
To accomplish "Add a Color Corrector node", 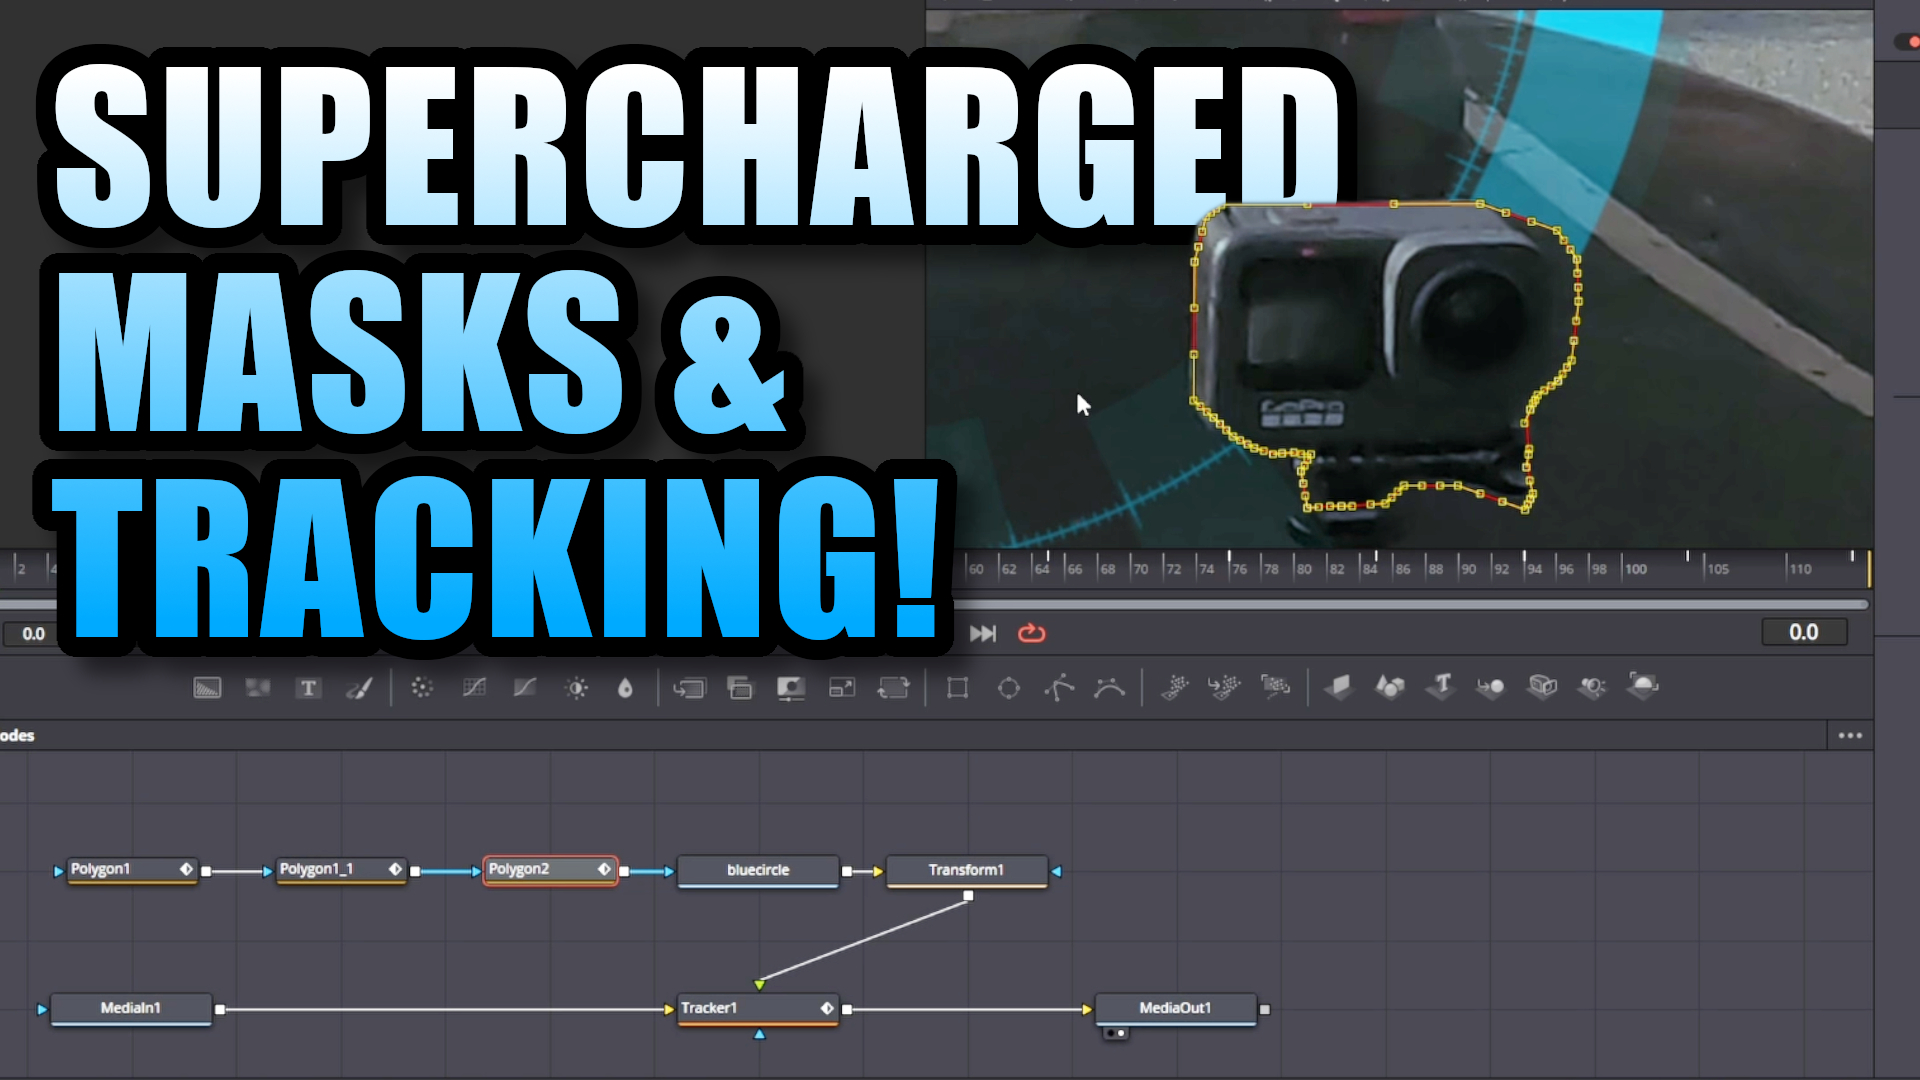I will pos(422,688).
